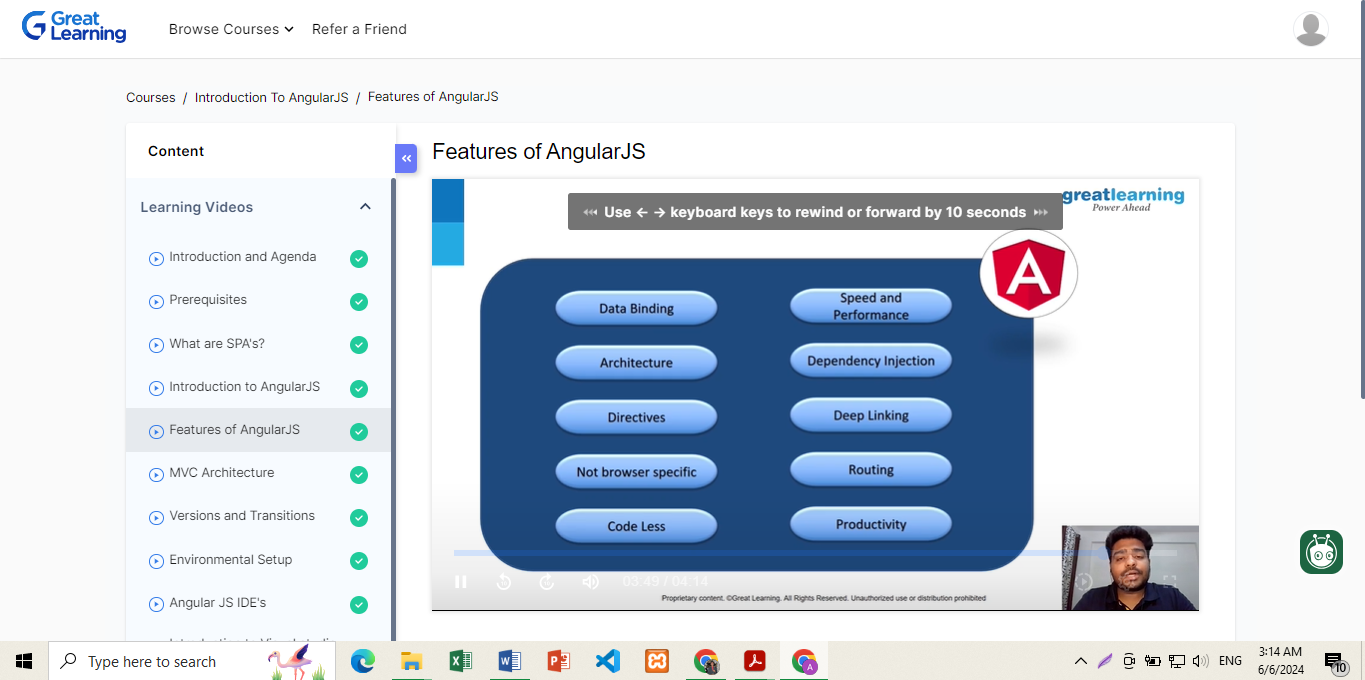Click green checkmark on MVC Architecture row
1365x680 pixels.
tap(359, 475)
